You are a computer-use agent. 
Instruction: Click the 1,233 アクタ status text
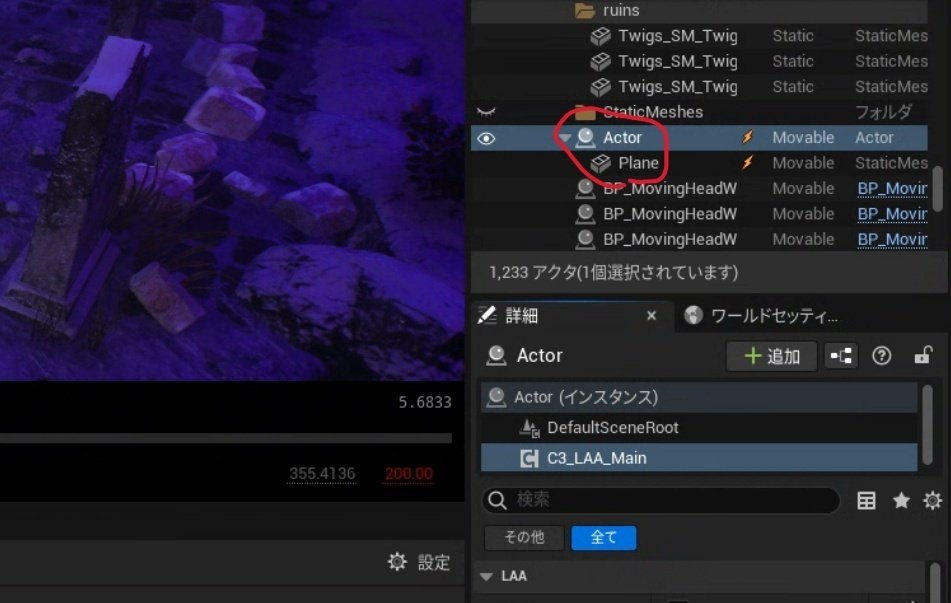pos(613,272)
